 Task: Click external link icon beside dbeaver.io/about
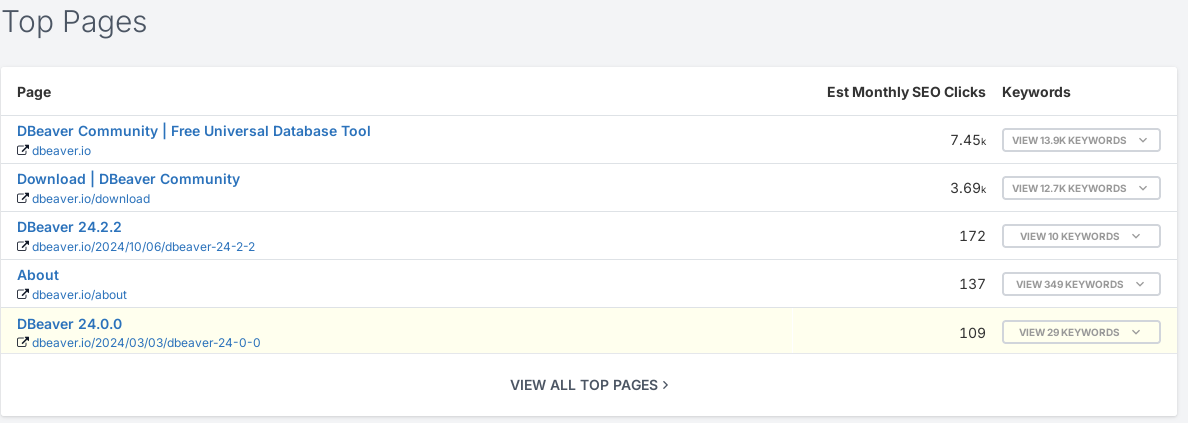(x=23, y=293)
